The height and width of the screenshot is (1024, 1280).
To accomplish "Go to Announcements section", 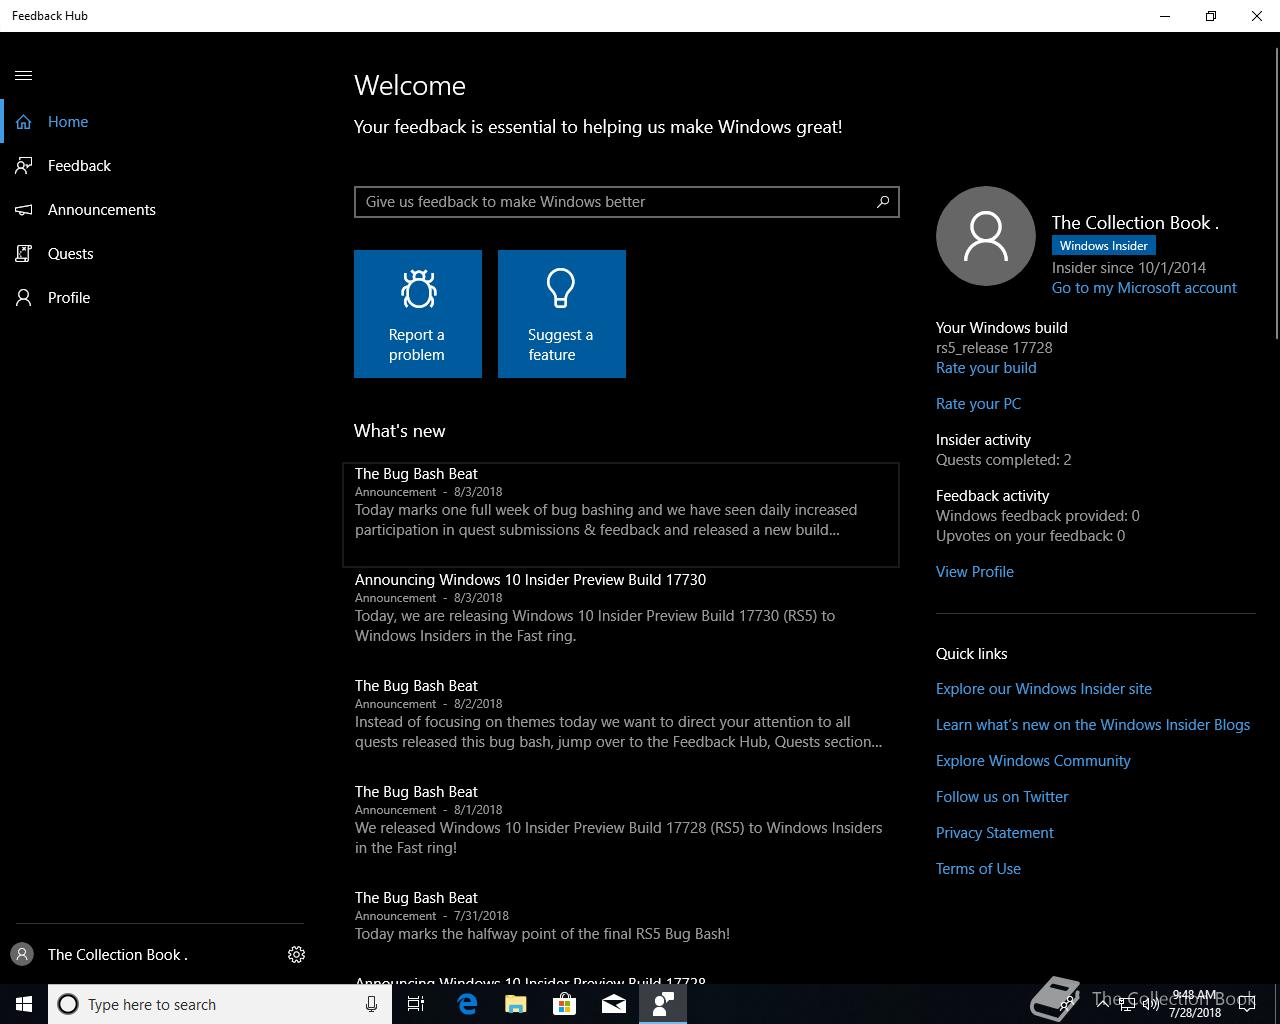I will pyautogui.click(x=160, y=210).
